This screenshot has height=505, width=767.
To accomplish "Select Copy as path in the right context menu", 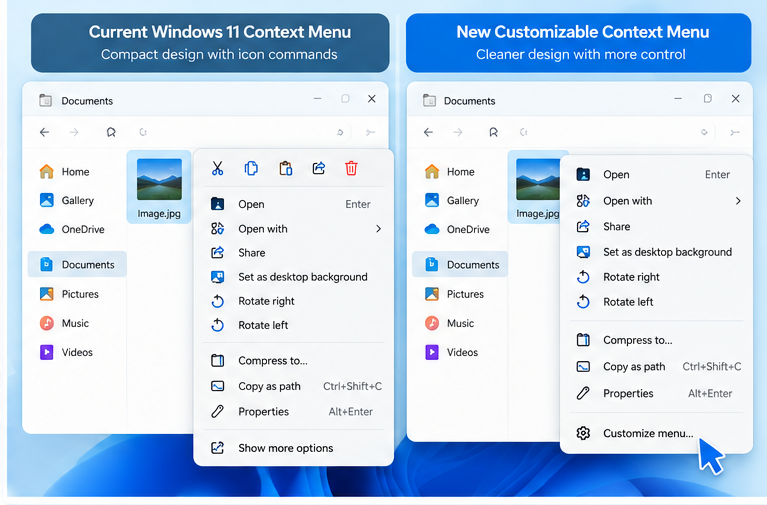I will click(x=656, y=367).
